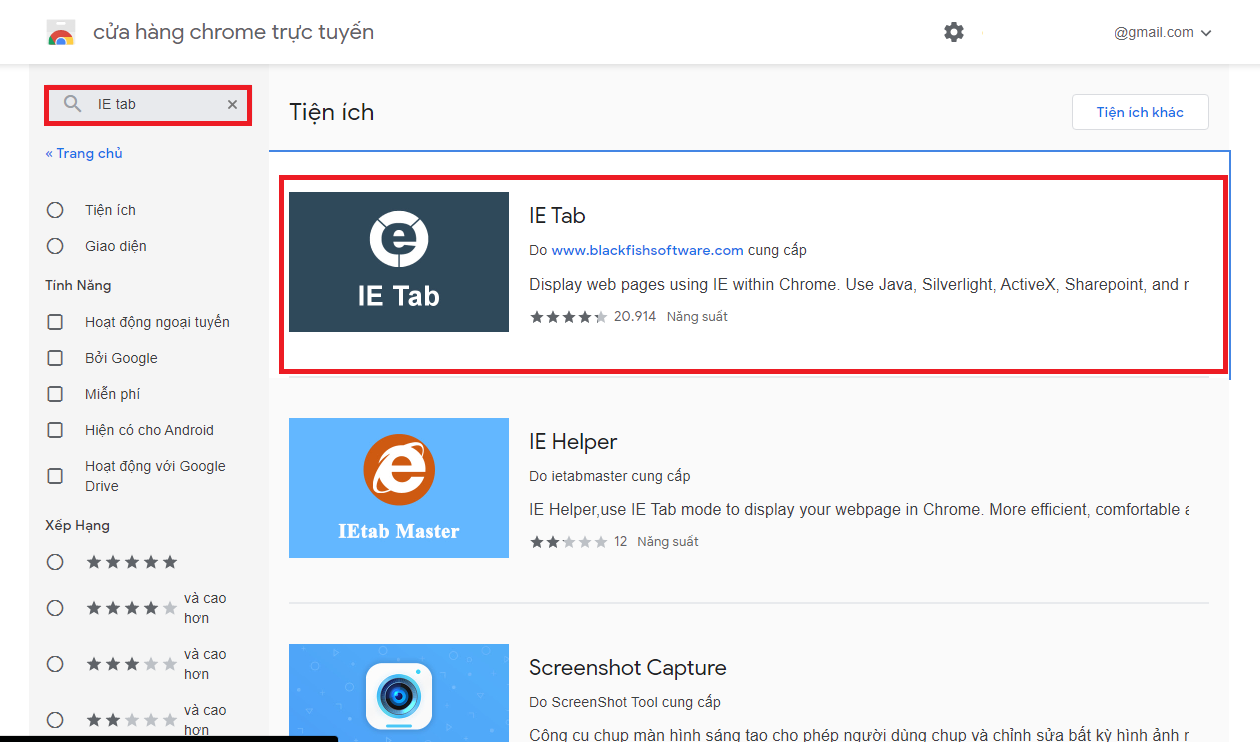
Task: Click the Chrome Web Store logo
Action: tap(61, 33)
